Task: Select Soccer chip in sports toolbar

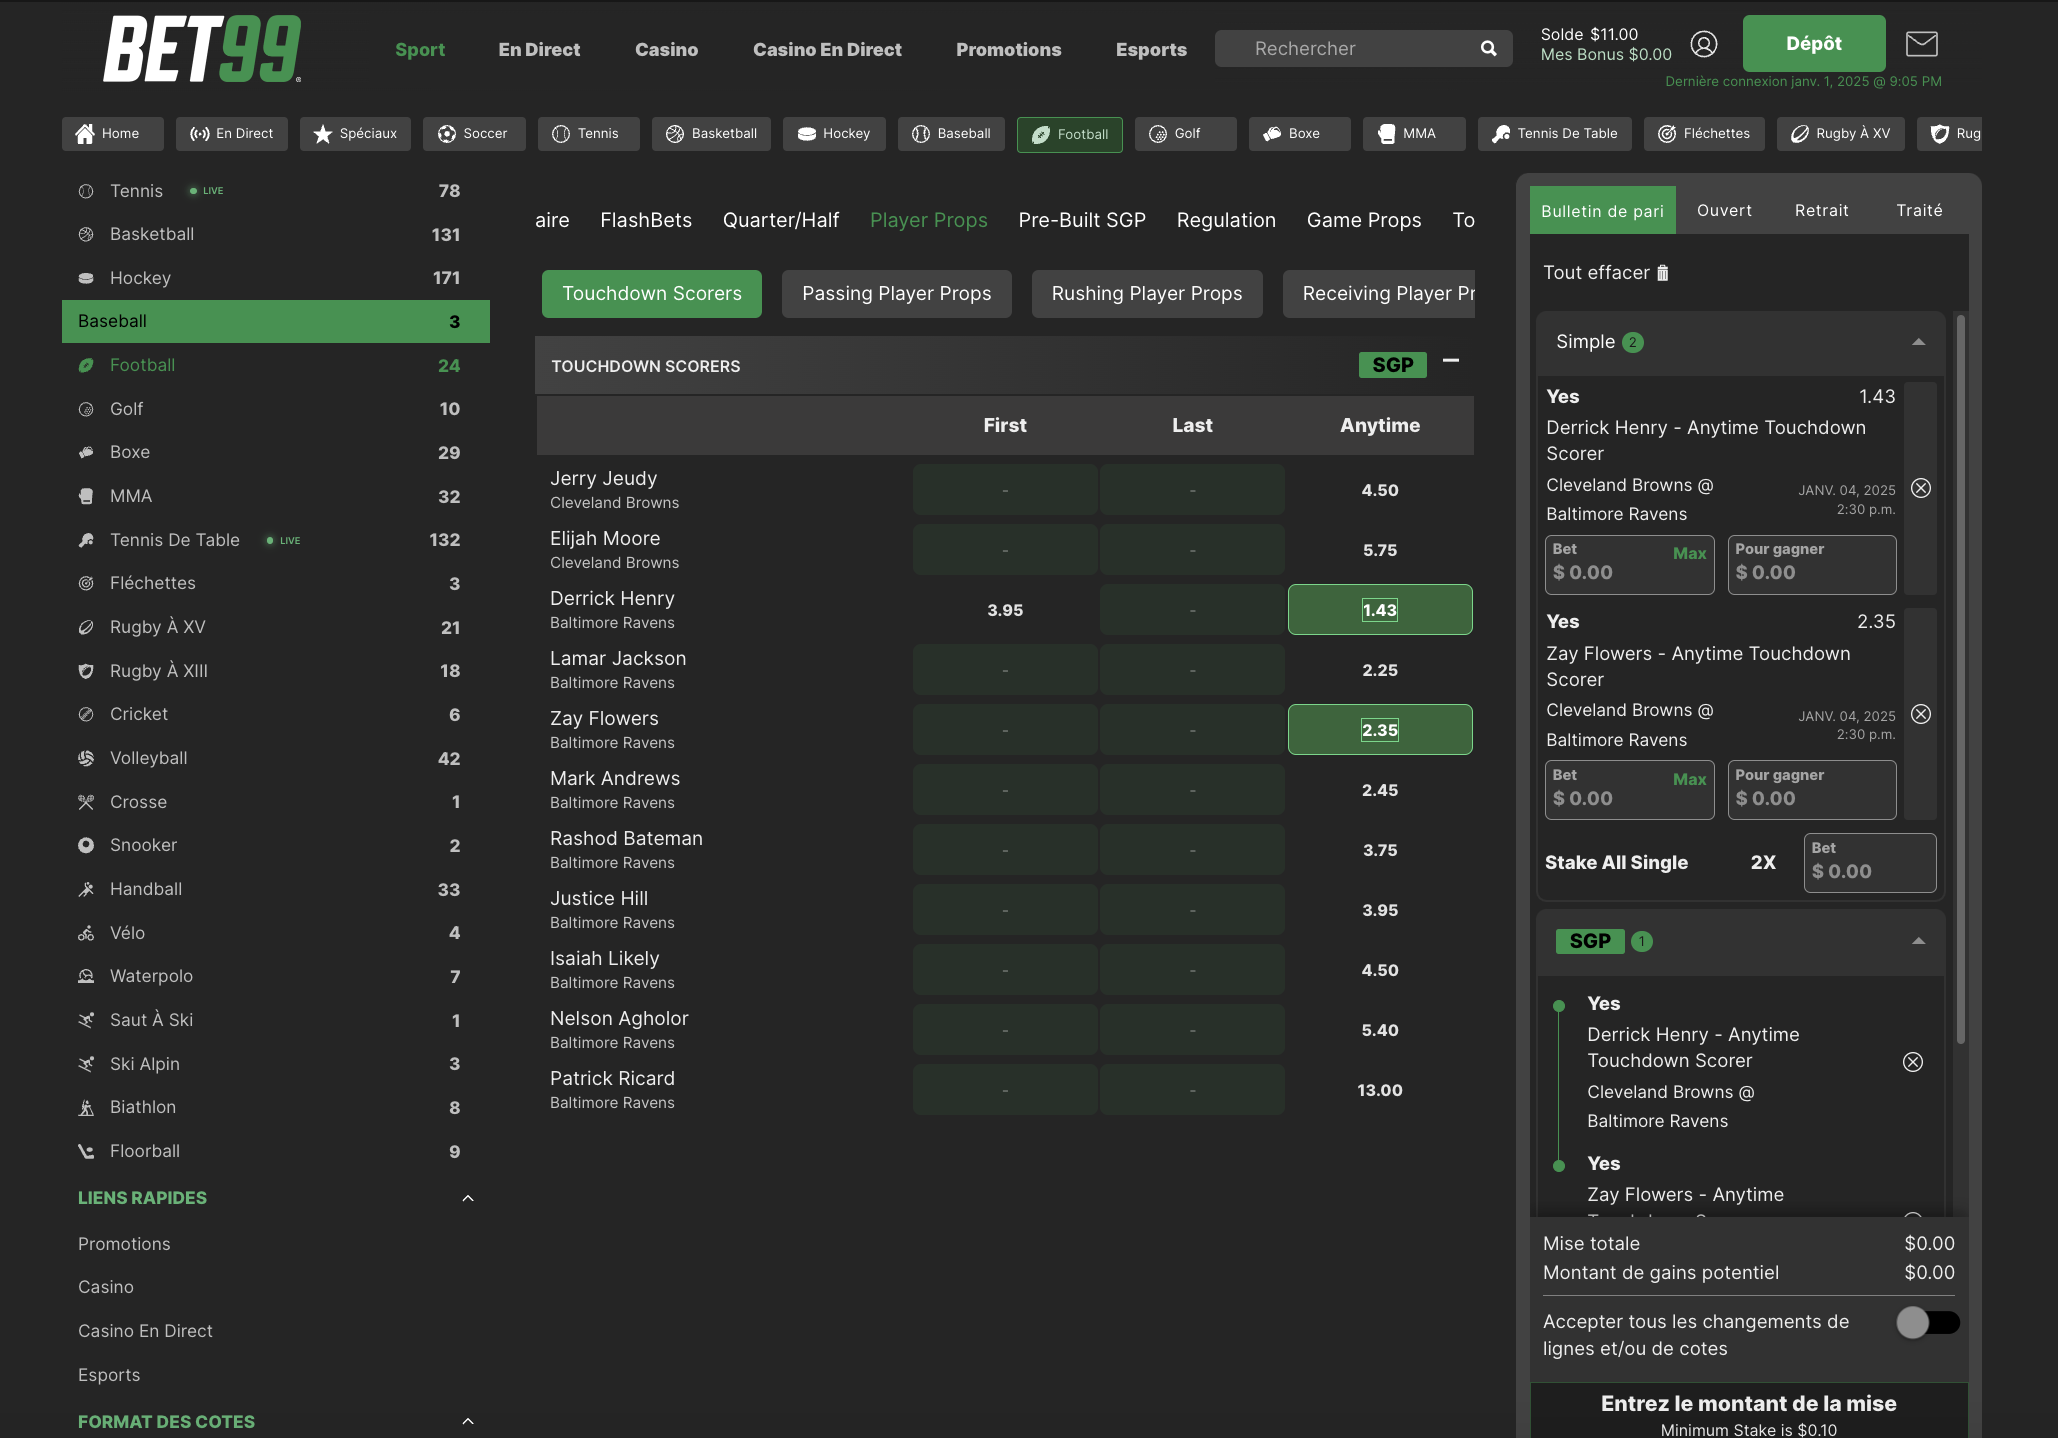Action: [474, 134]
